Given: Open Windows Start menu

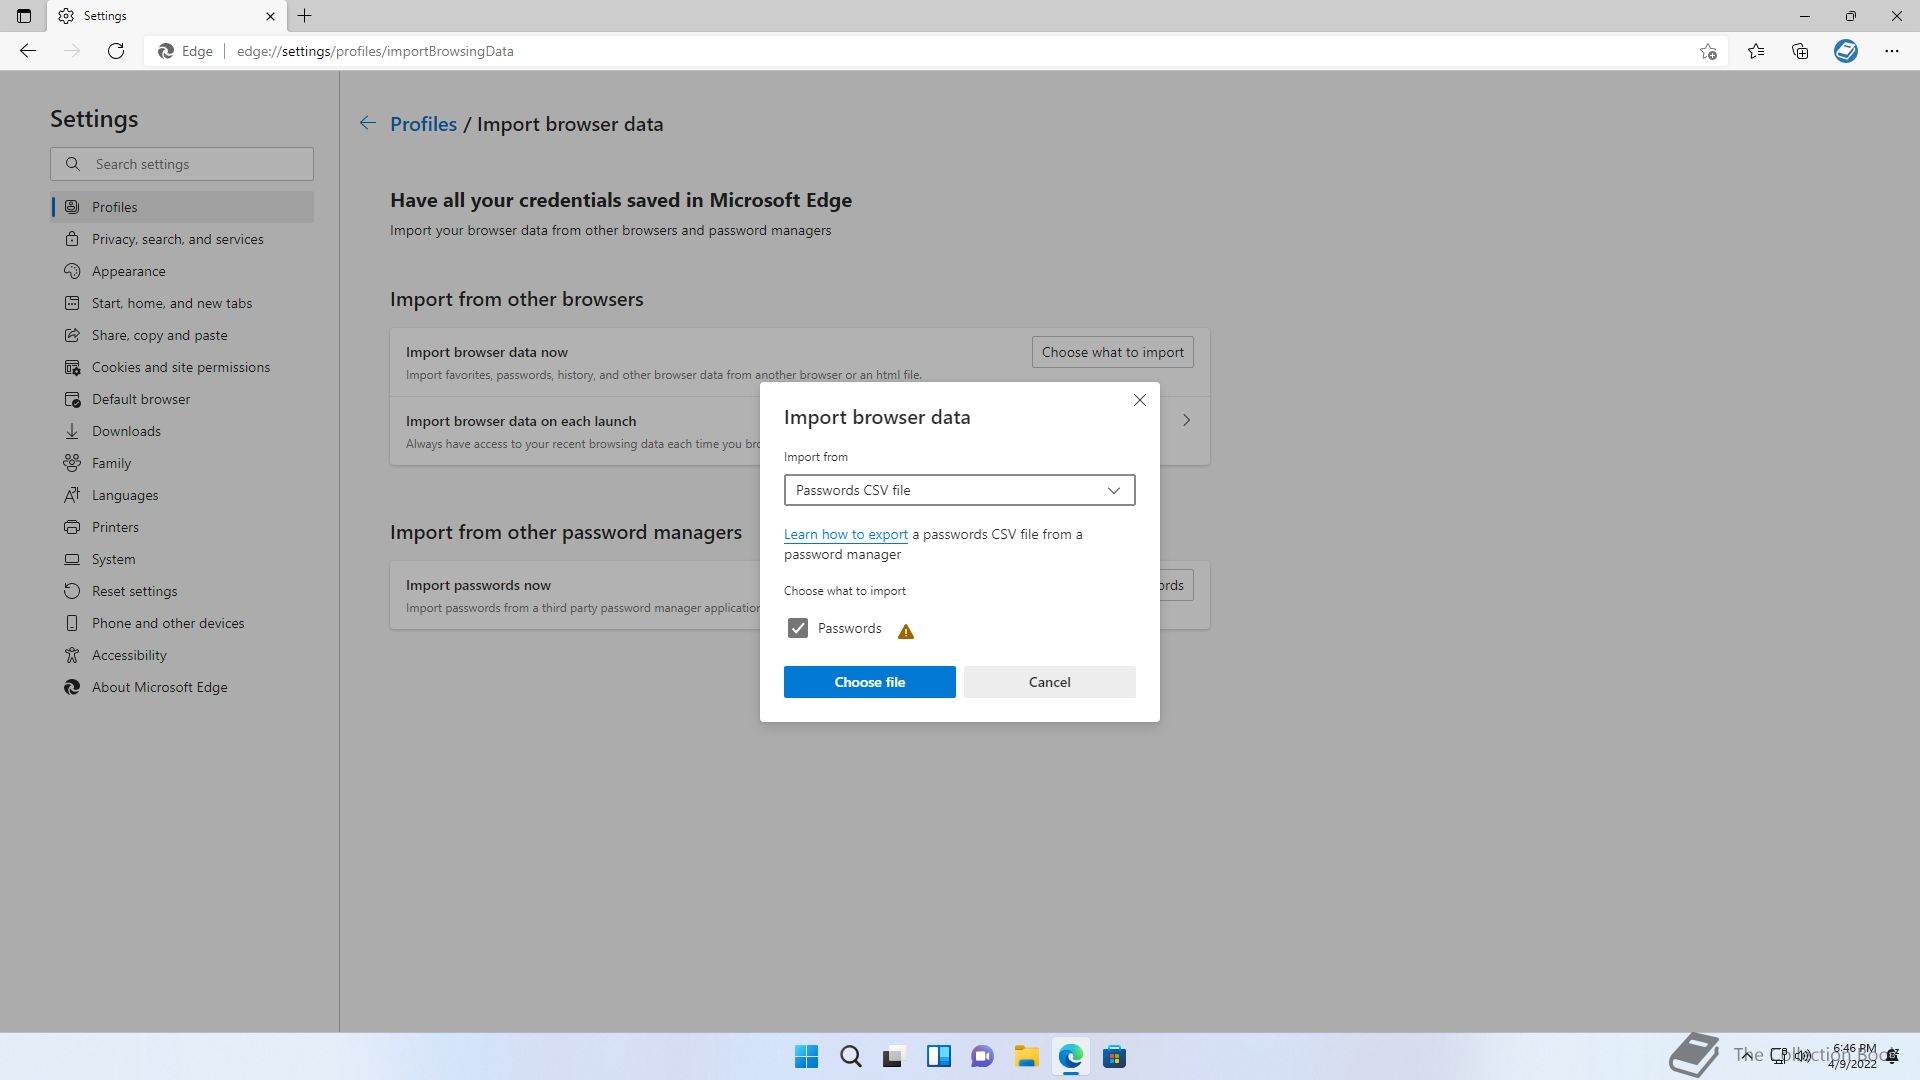Looking at the screenshot, I should click(806, 1056).
